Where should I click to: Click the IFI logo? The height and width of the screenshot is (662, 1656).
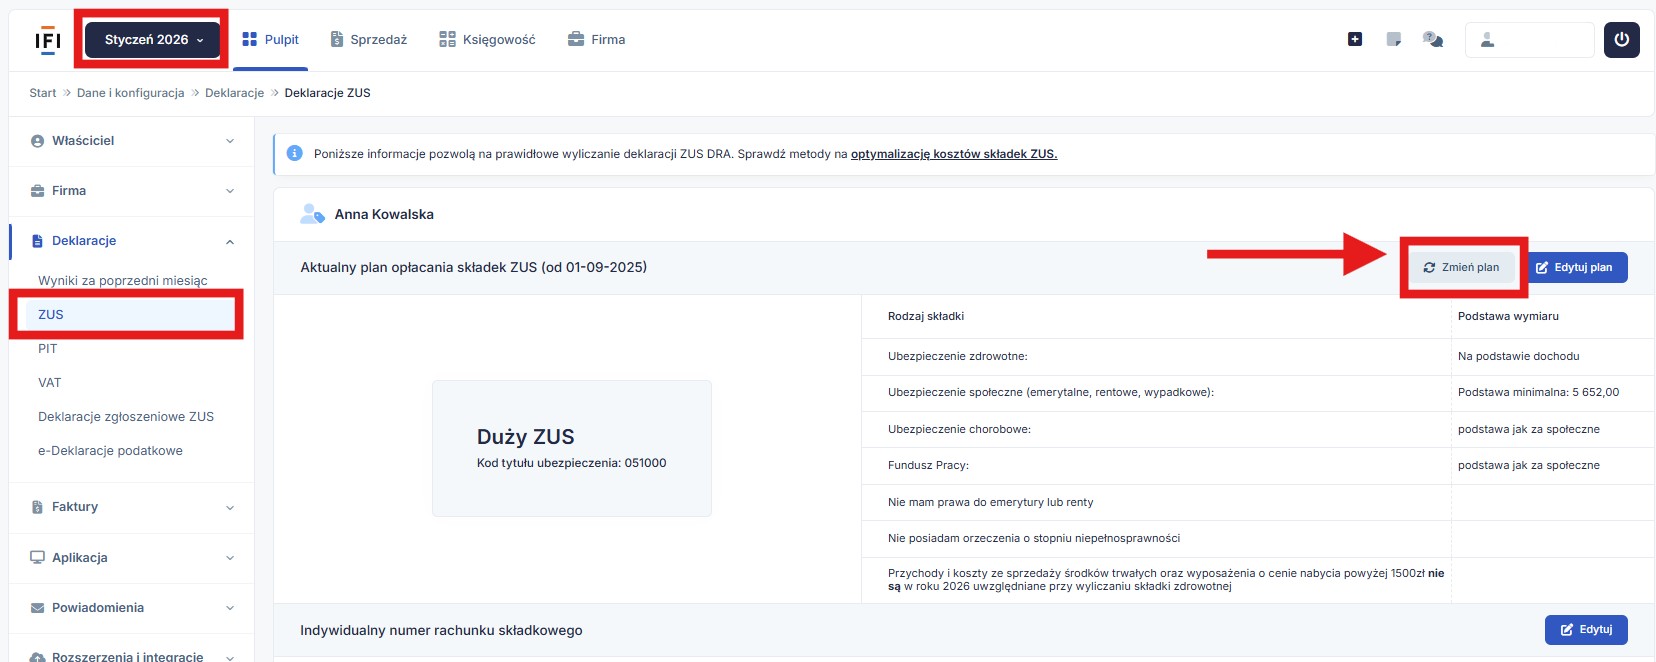click(47, 40)
